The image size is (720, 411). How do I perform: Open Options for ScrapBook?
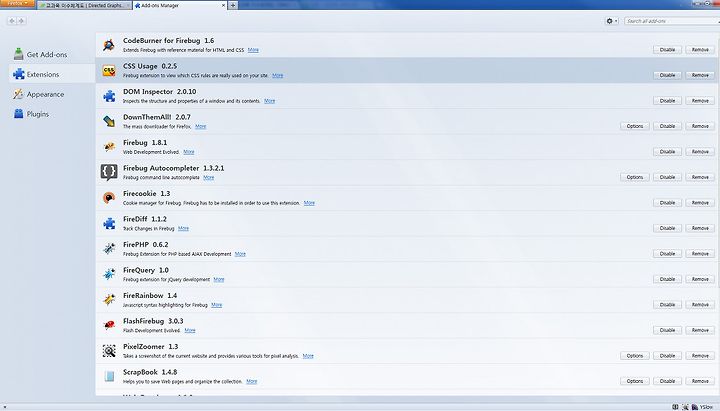(x=635, y=381)
